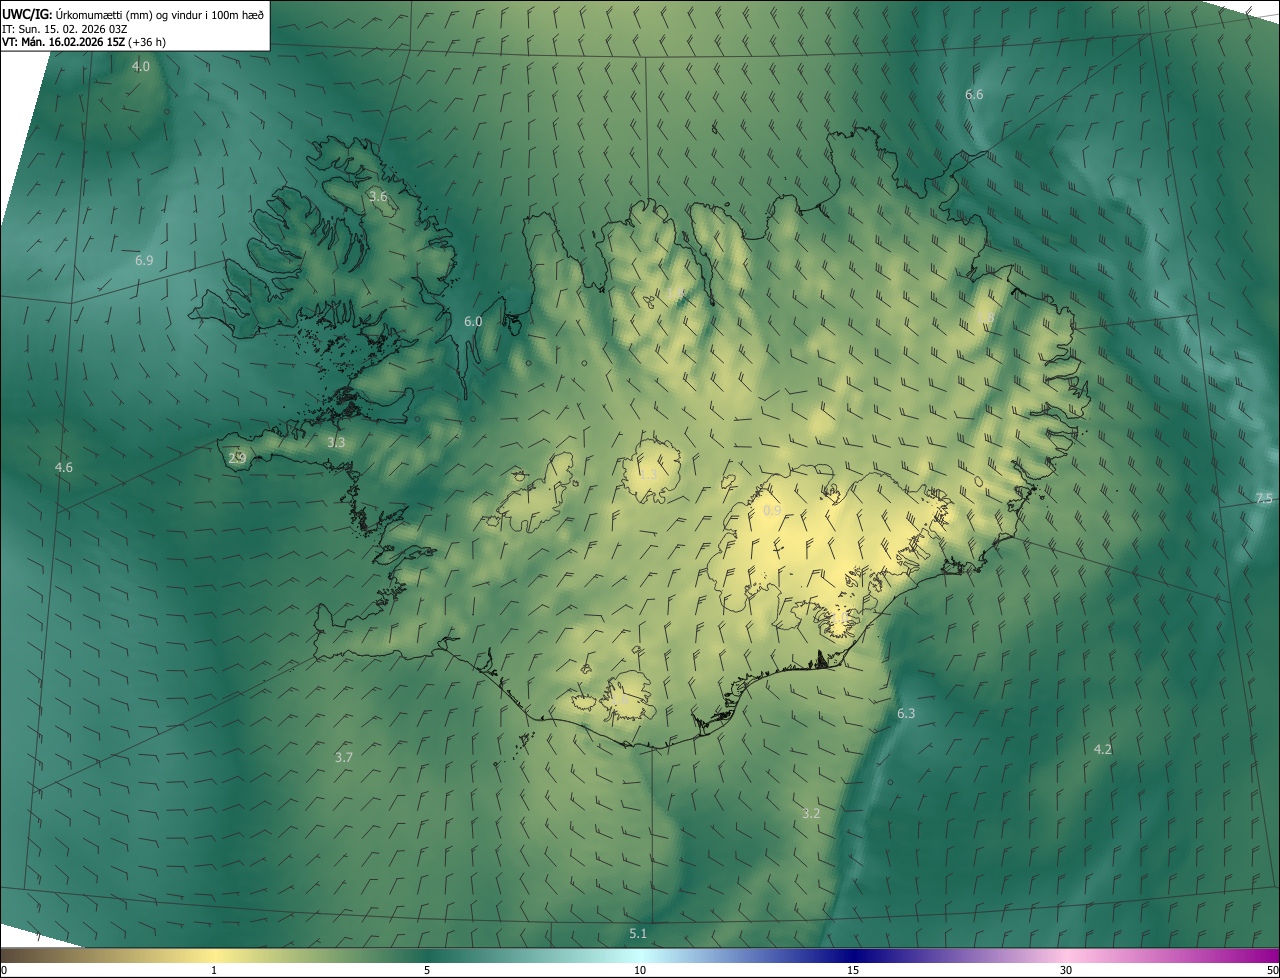The image size is (1280, 978).
Task: Click the map value 4.6
Action: (x=64, y=467)
